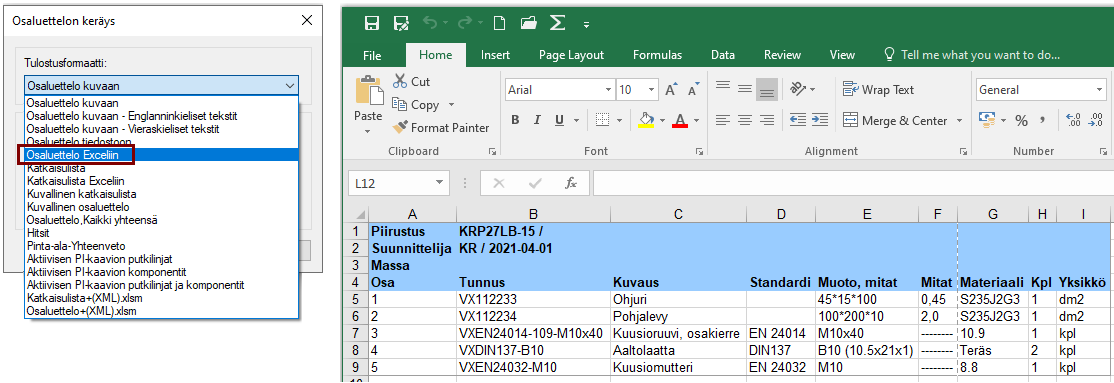Toggle Wrap Text

878,90
